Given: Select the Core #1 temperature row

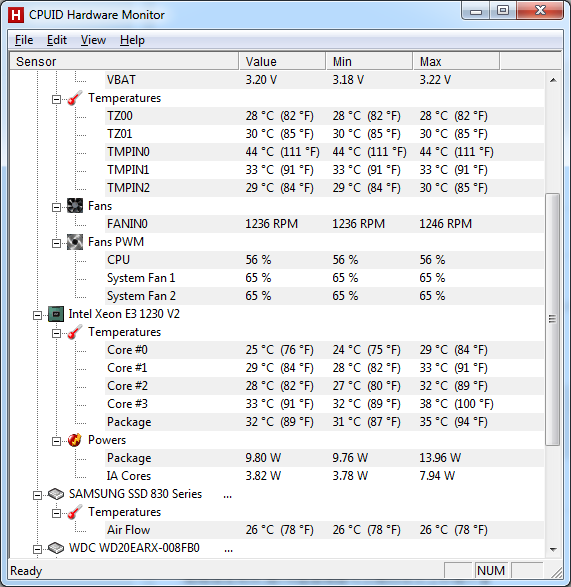Looking at the screenshot, I should tap(324, 368).
